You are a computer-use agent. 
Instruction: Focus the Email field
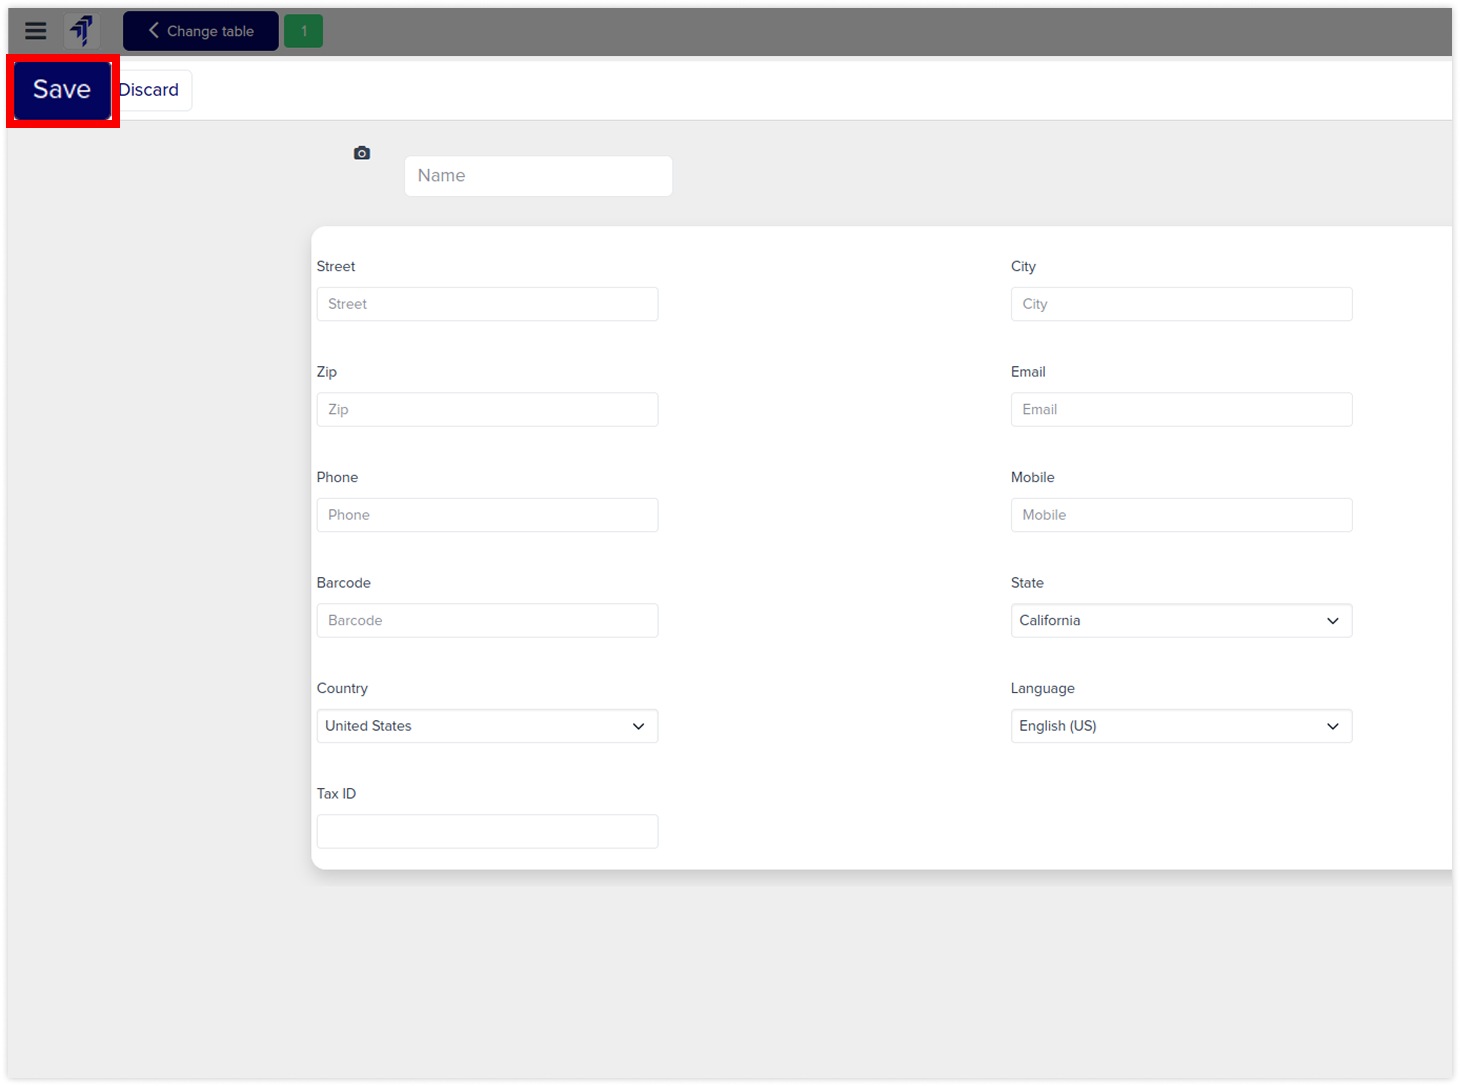1180,410
